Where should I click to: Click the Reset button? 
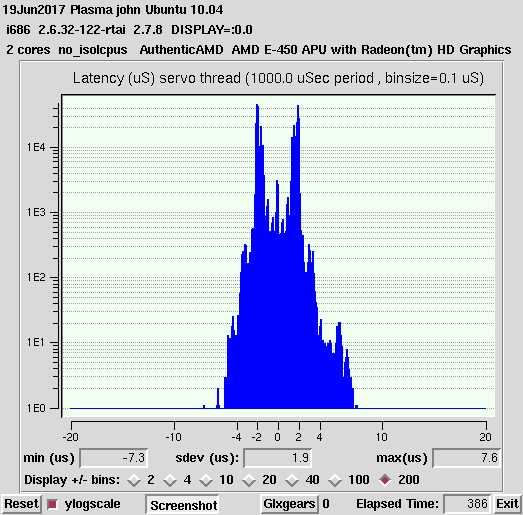[x=21, y=504]
